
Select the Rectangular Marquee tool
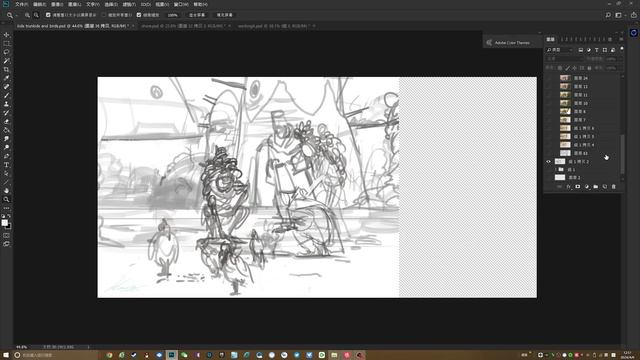(6, 44)
